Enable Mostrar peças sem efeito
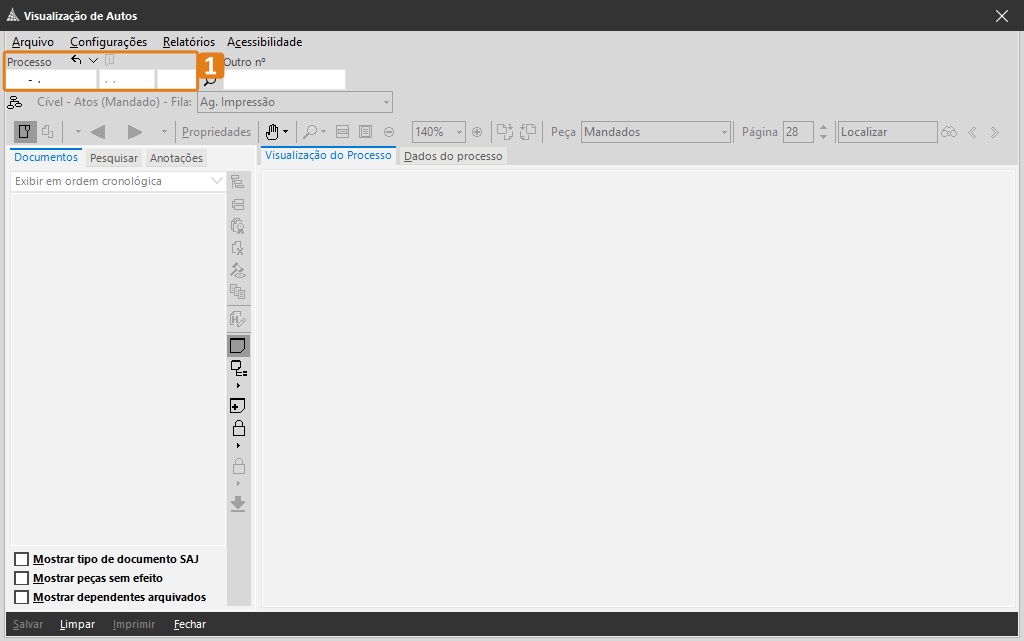The image size is (1024, 641). tap(22, 578)
